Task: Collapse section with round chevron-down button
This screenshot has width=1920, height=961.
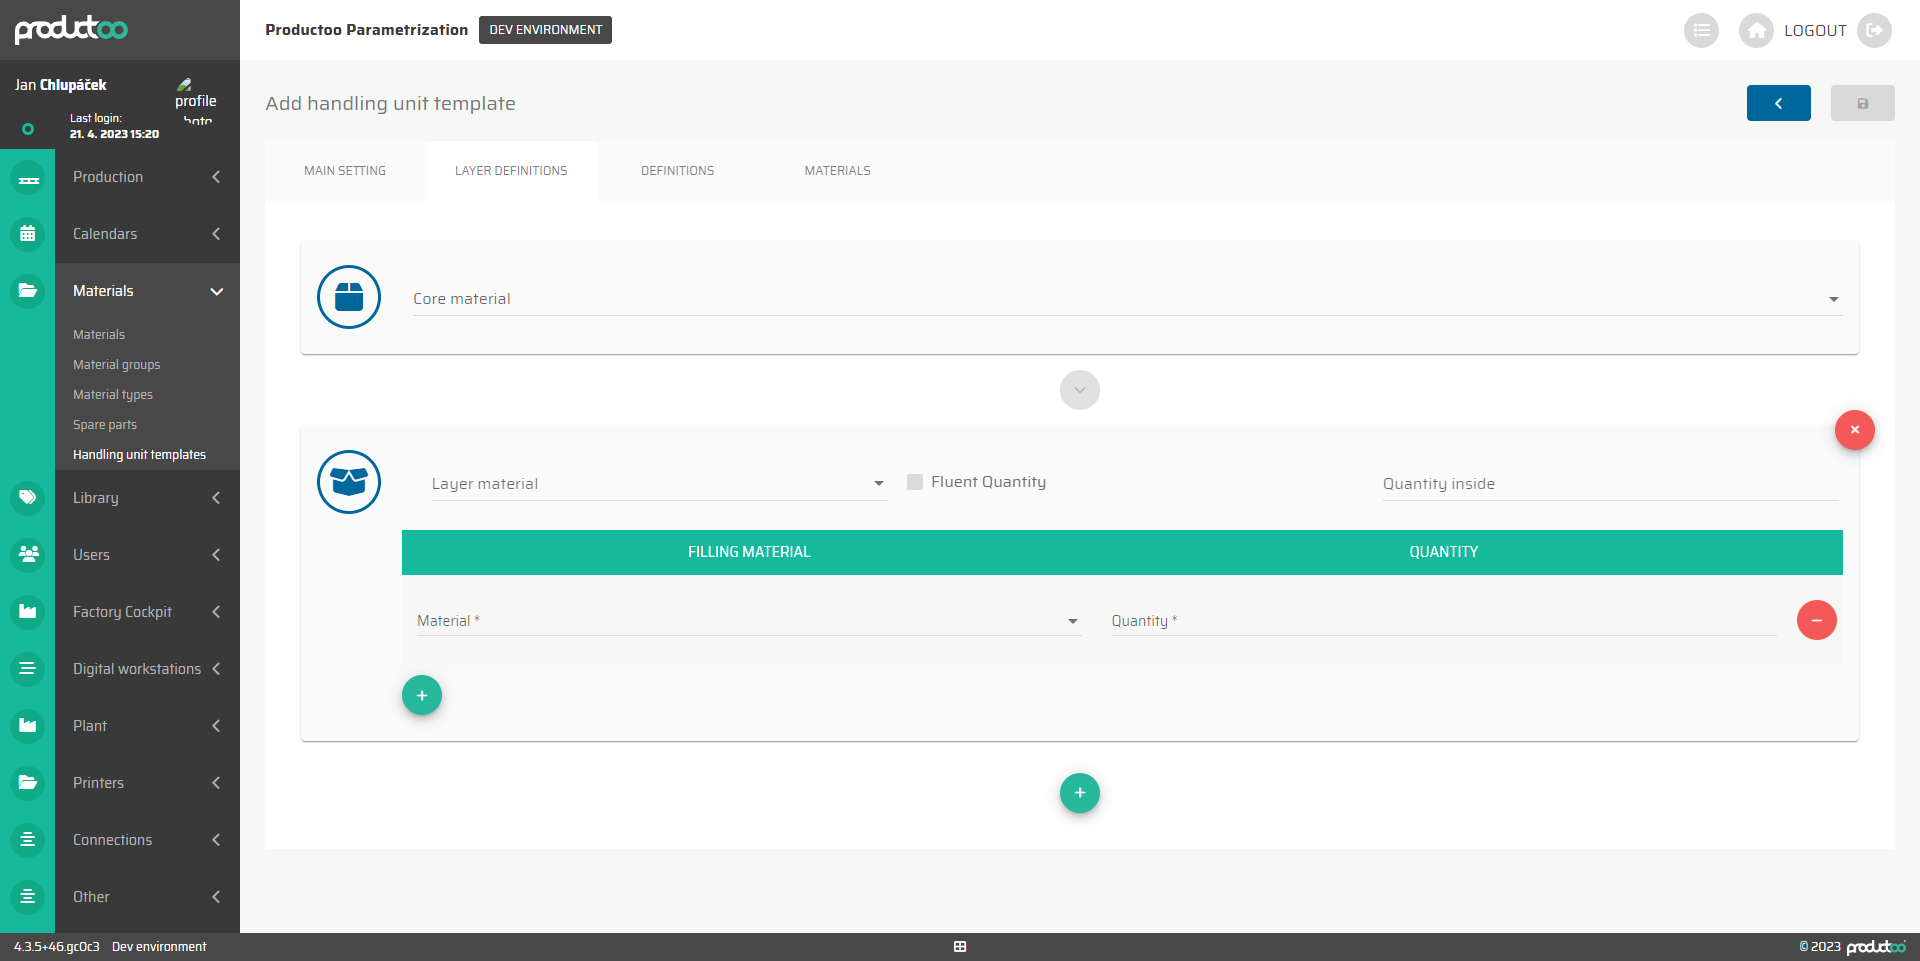Action: point(1079,390)
